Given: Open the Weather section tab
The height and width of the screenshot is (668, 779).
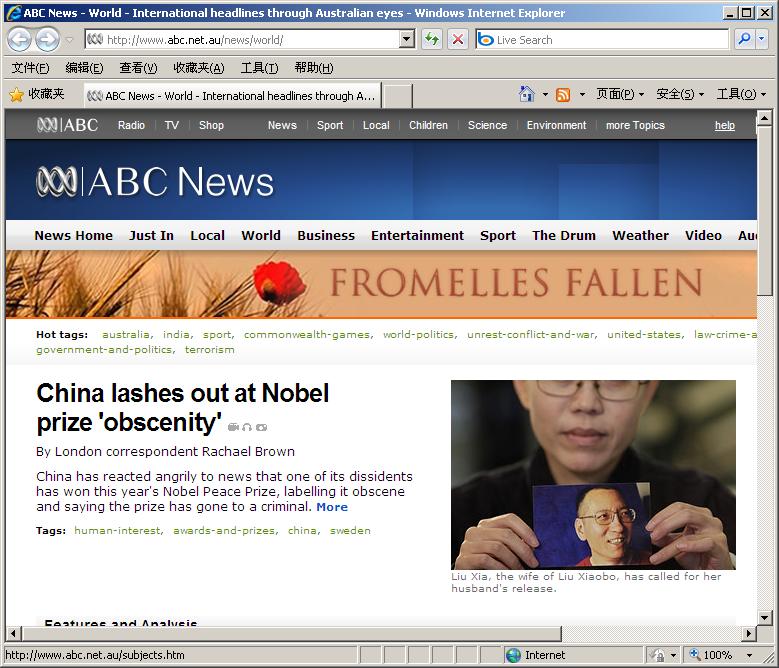Looking at the screenshot, I should [x=640, y=235].
